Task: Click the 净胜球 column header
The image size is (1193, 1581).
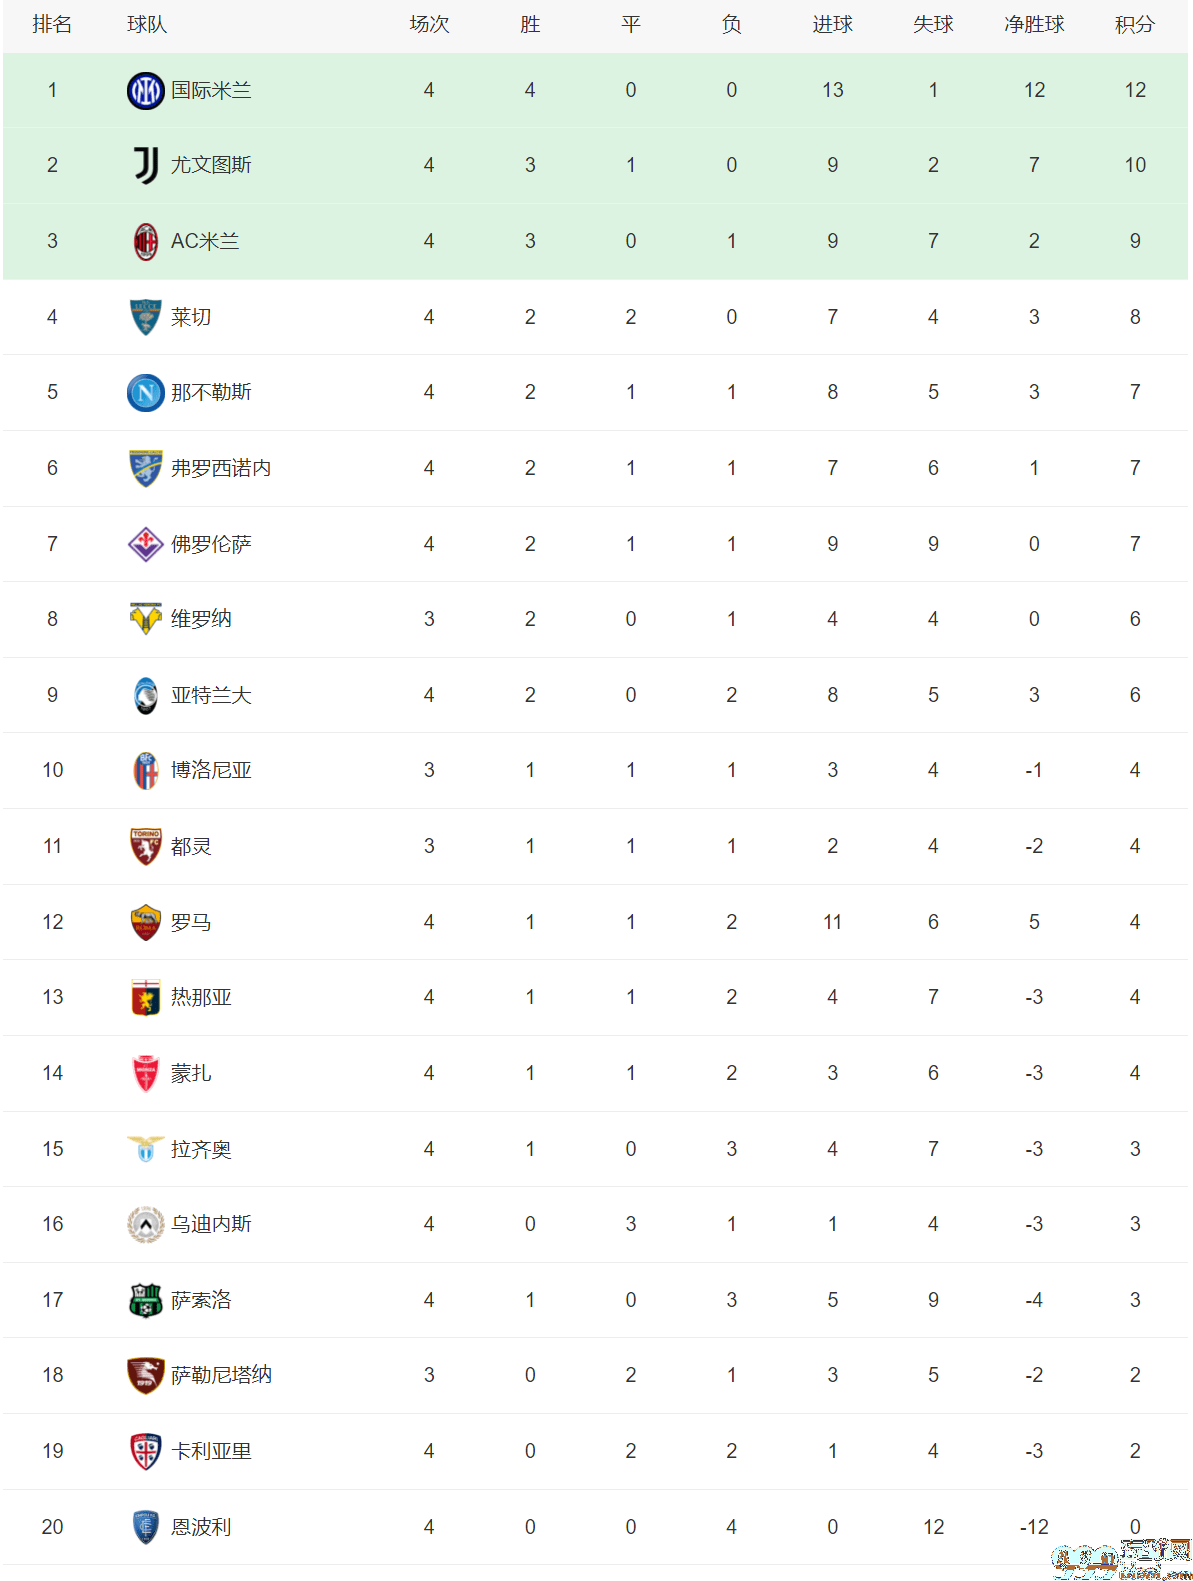Action: (1034, 24)
